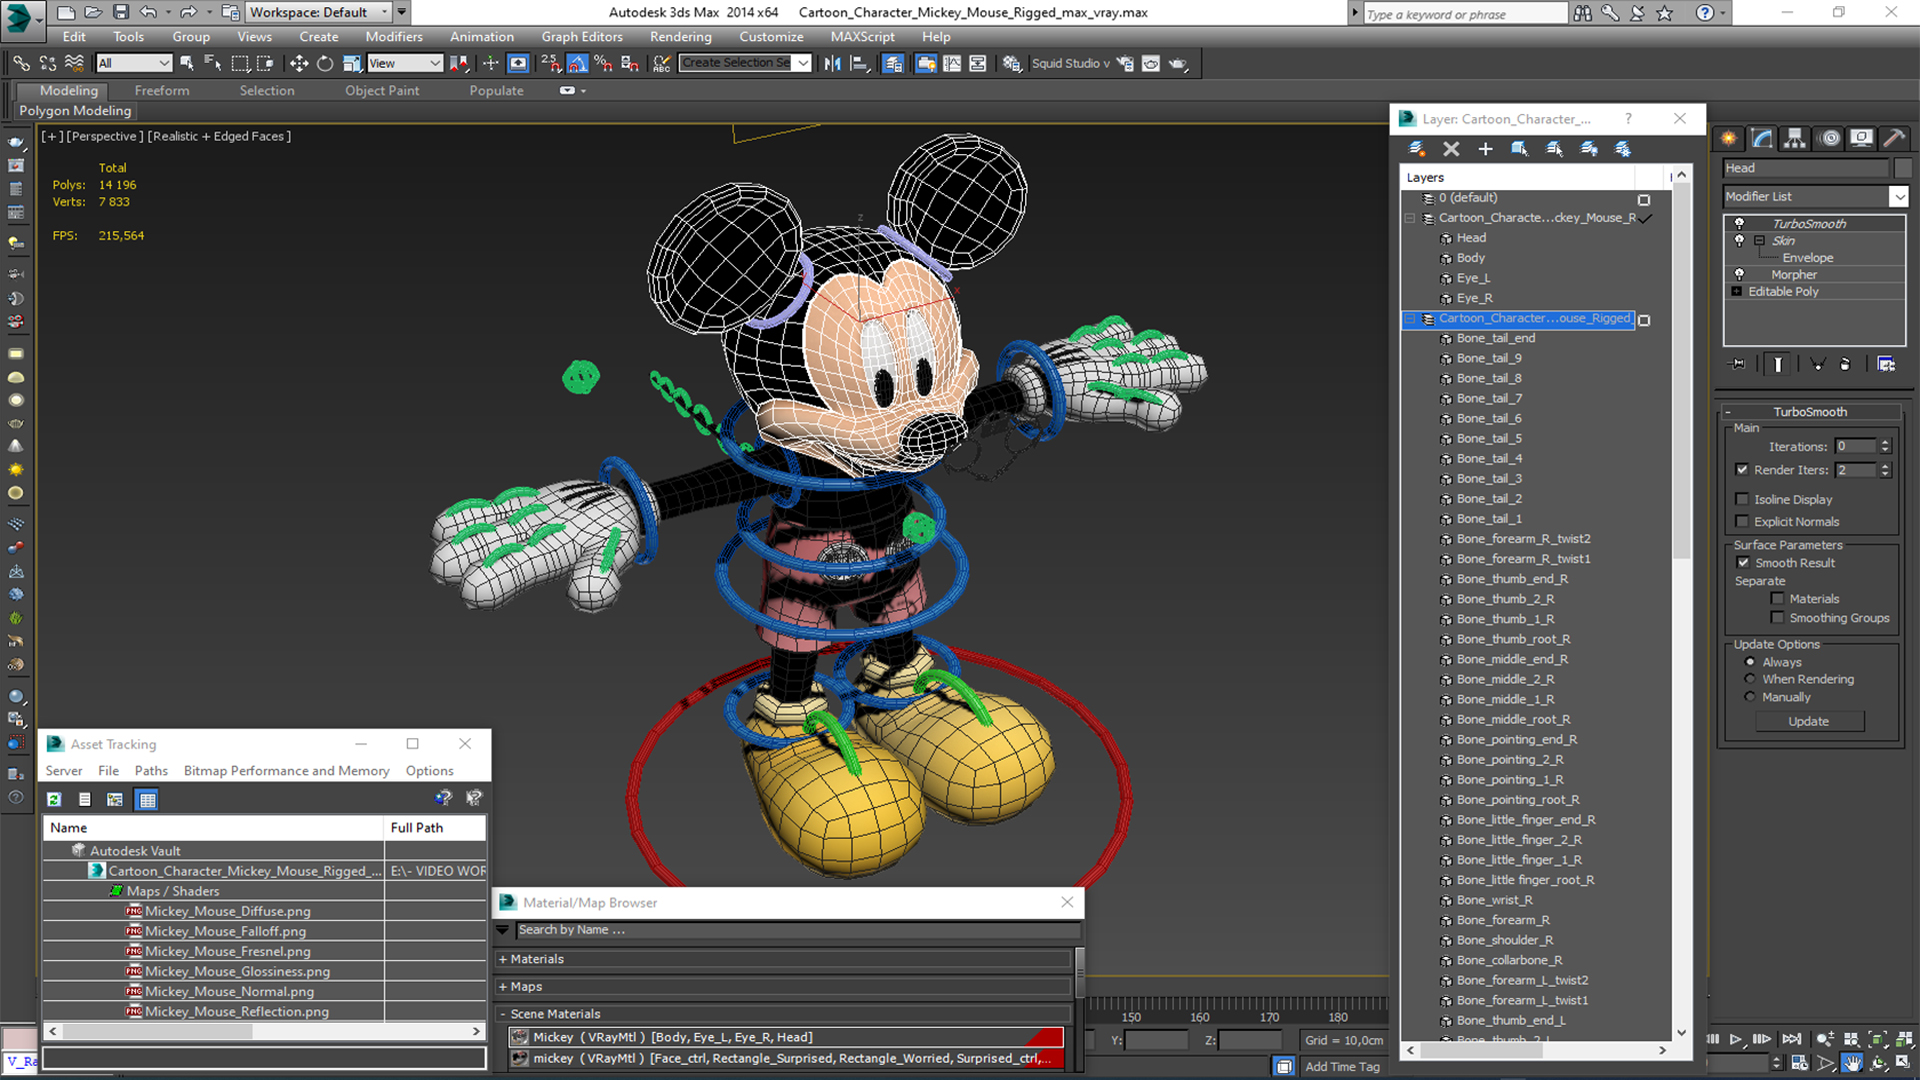Open the Motion command panel tab

click(x=1829, y=138)
